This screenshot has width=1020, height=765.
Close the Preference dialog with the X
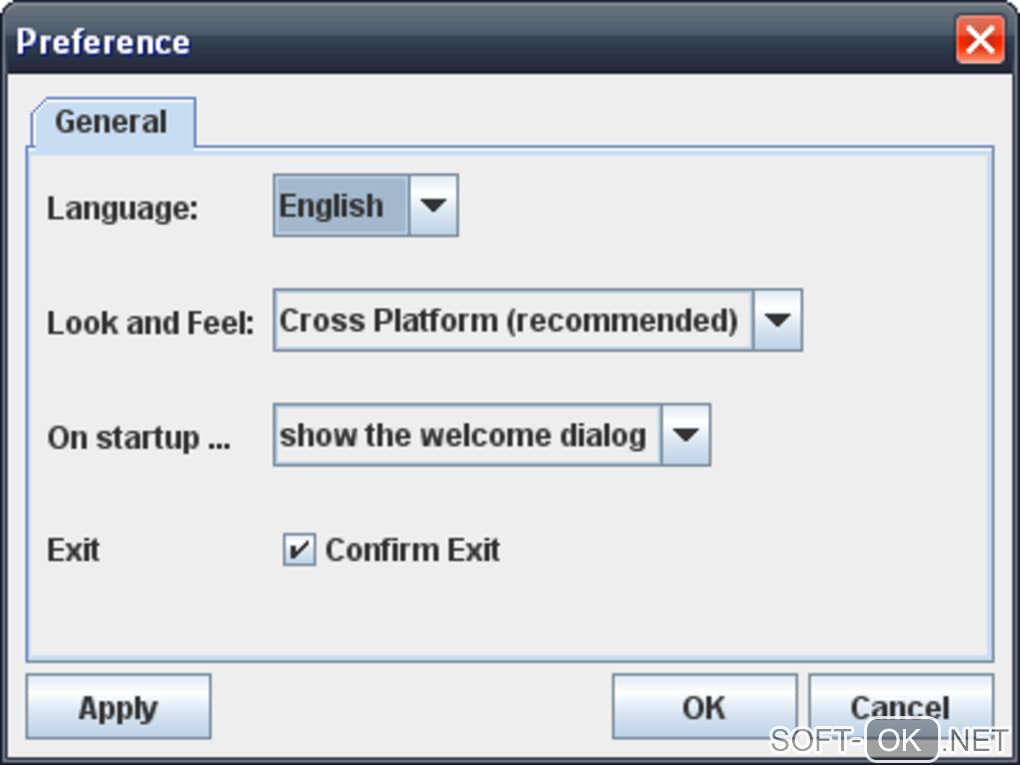[979, 41]
